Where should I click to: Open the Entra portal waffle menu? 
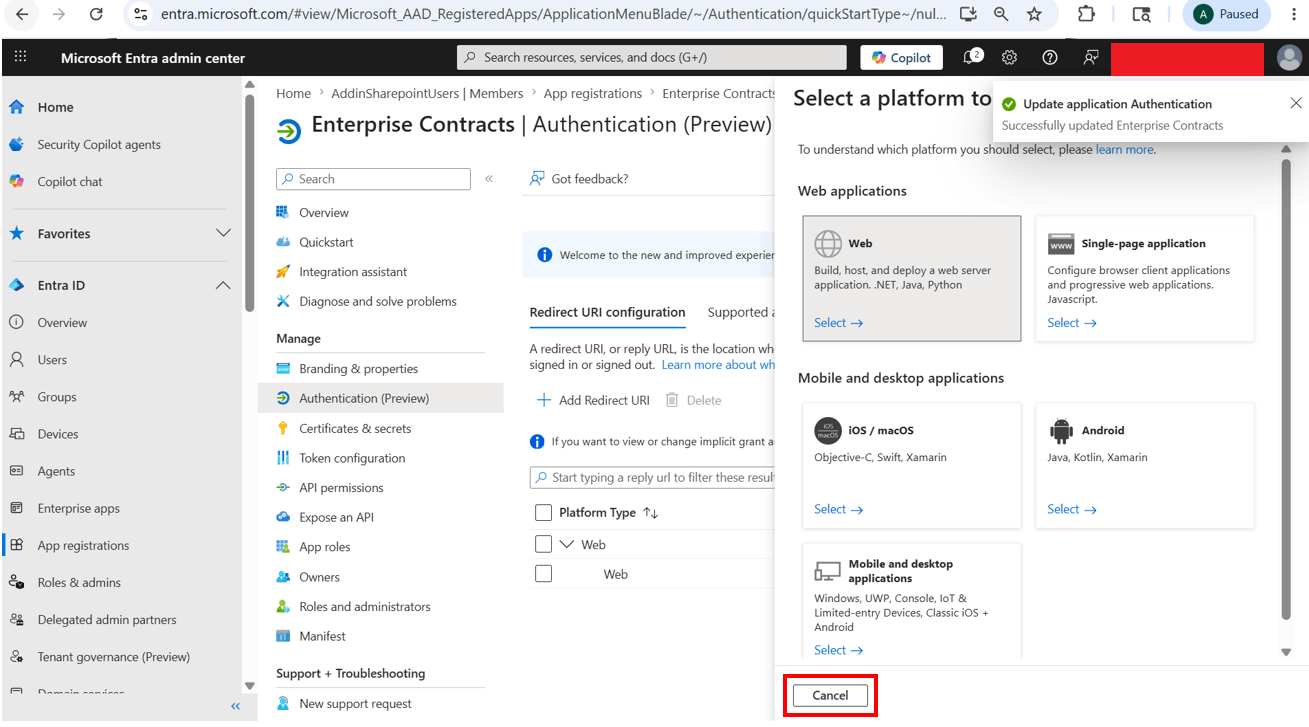(21, 57)
